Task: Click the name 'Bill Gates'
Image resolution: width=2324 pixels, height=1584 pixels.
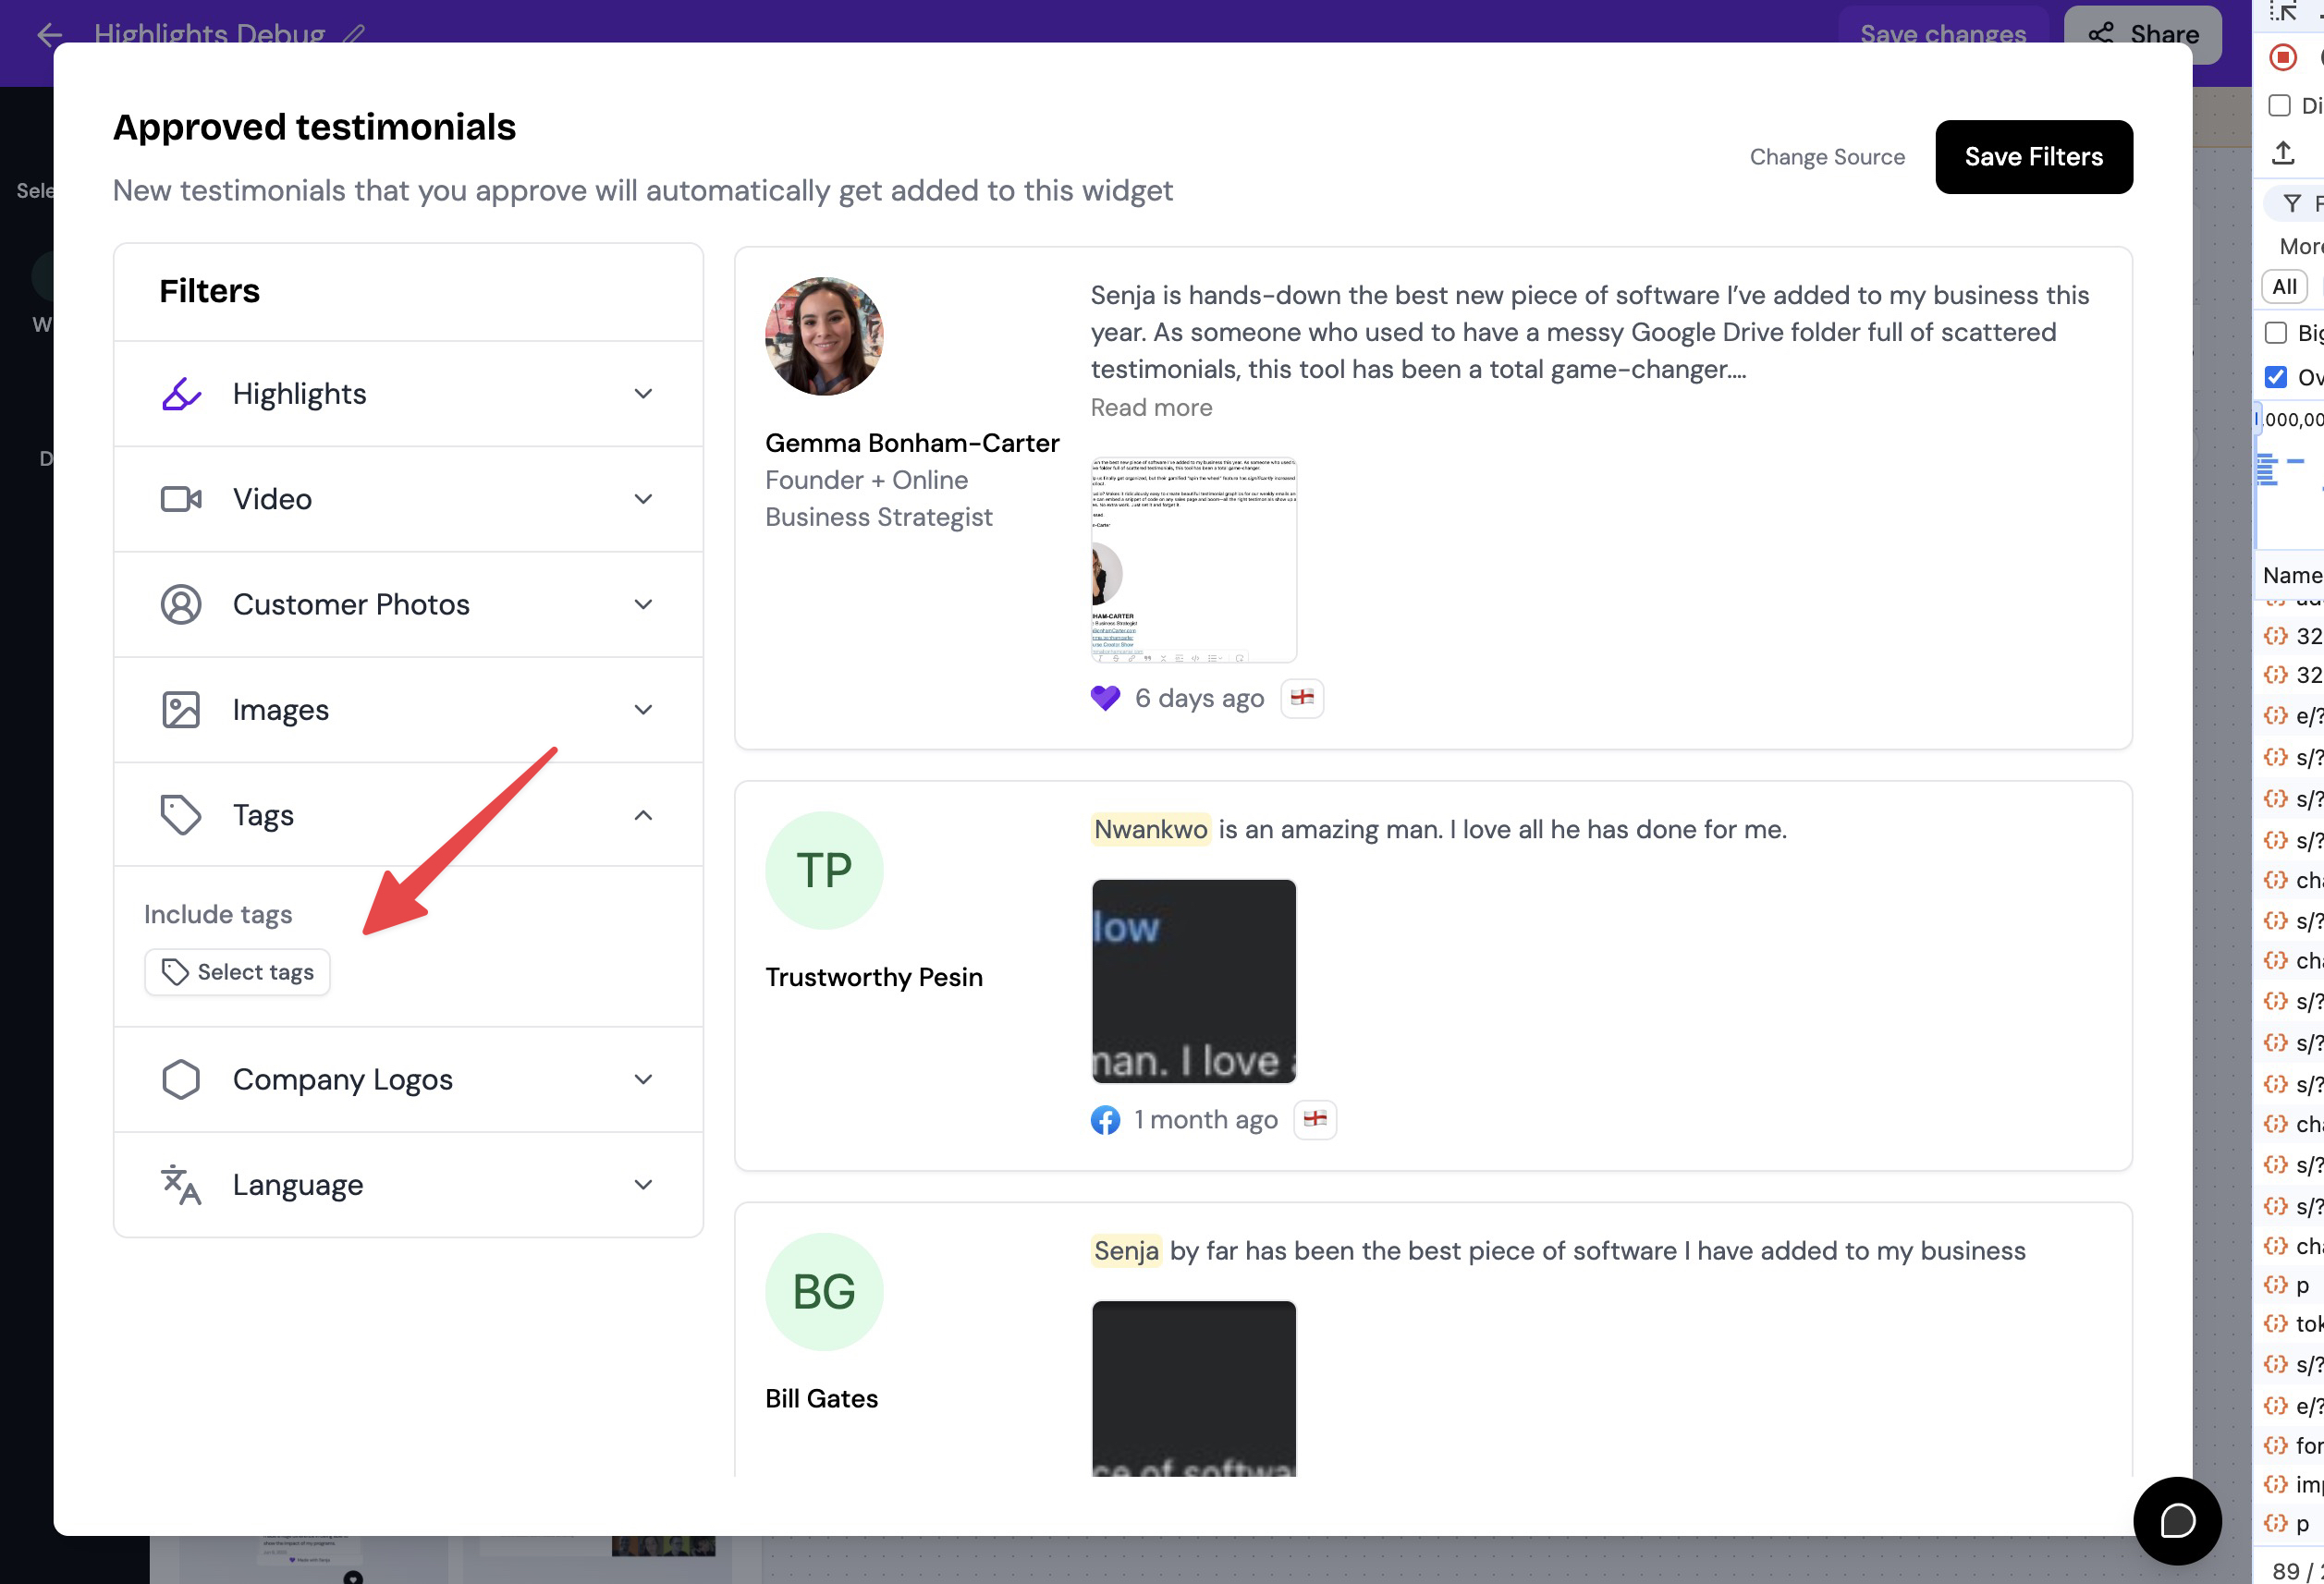Action: [821, 1399]
